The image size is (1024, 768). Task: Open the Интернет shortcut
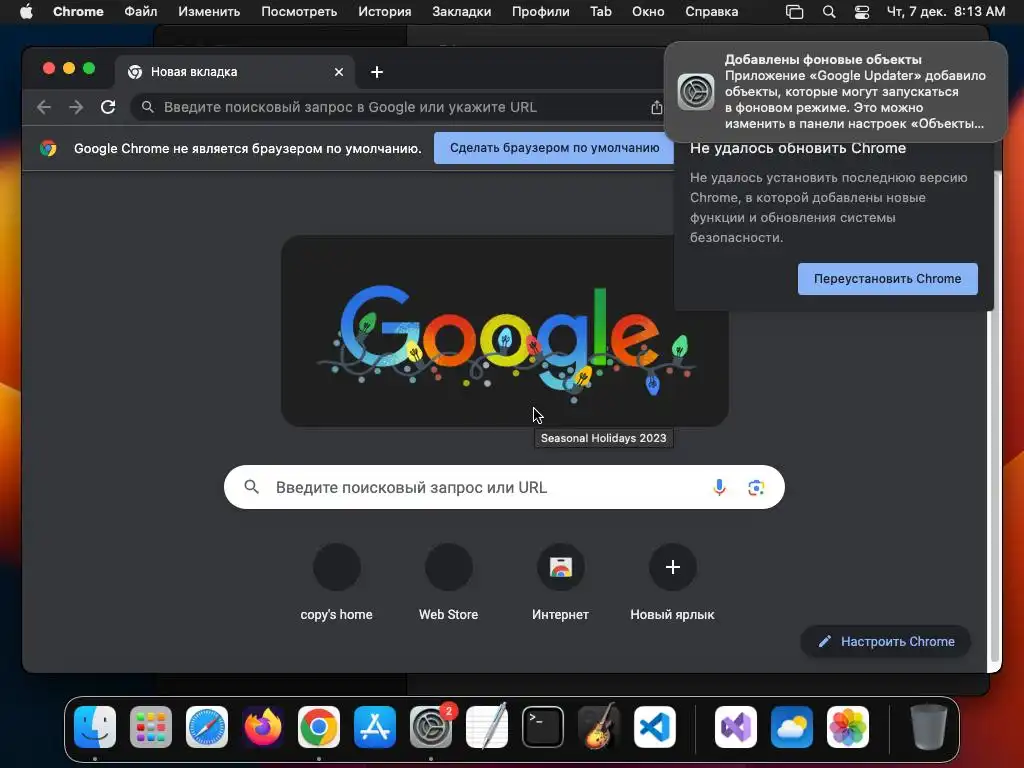click(x=560, y=582)
